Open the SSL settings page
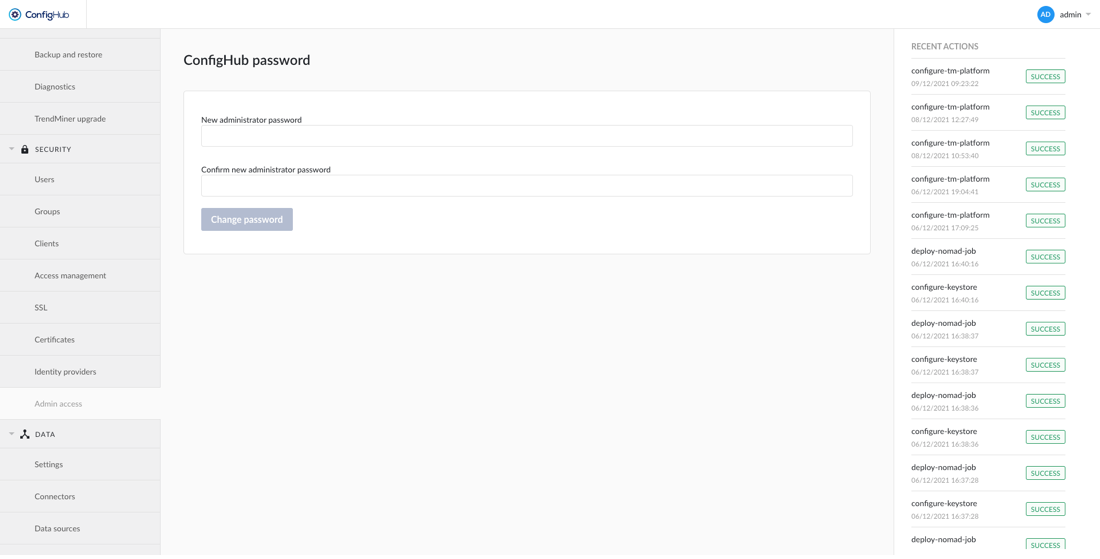1100x559 pixels. click(x=41, y=308)
